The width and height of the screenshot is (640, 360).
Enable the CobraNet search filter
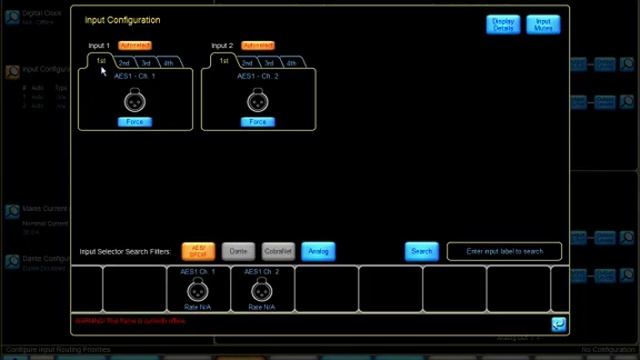click(278, 251)
